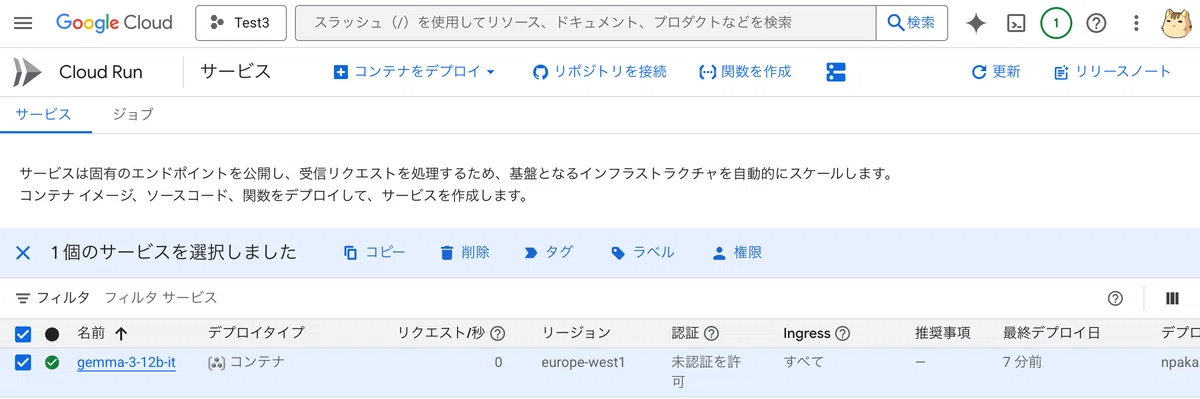Screen dimensions: 1200x399
Task: Click the リージョン column header
Action: coord(576,334)
